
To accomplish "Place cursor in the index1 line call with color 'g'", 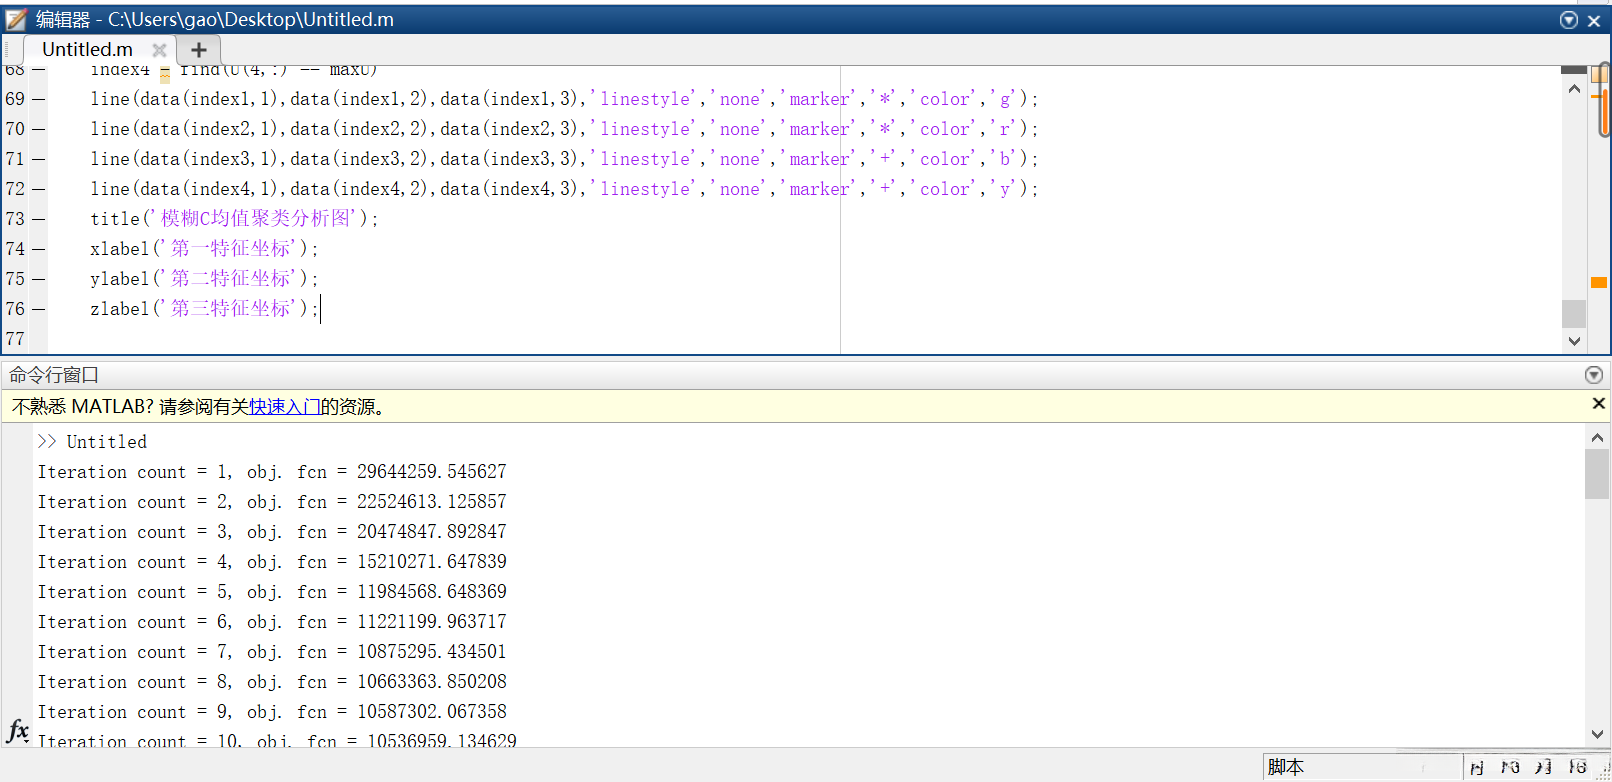I will 564,99.
